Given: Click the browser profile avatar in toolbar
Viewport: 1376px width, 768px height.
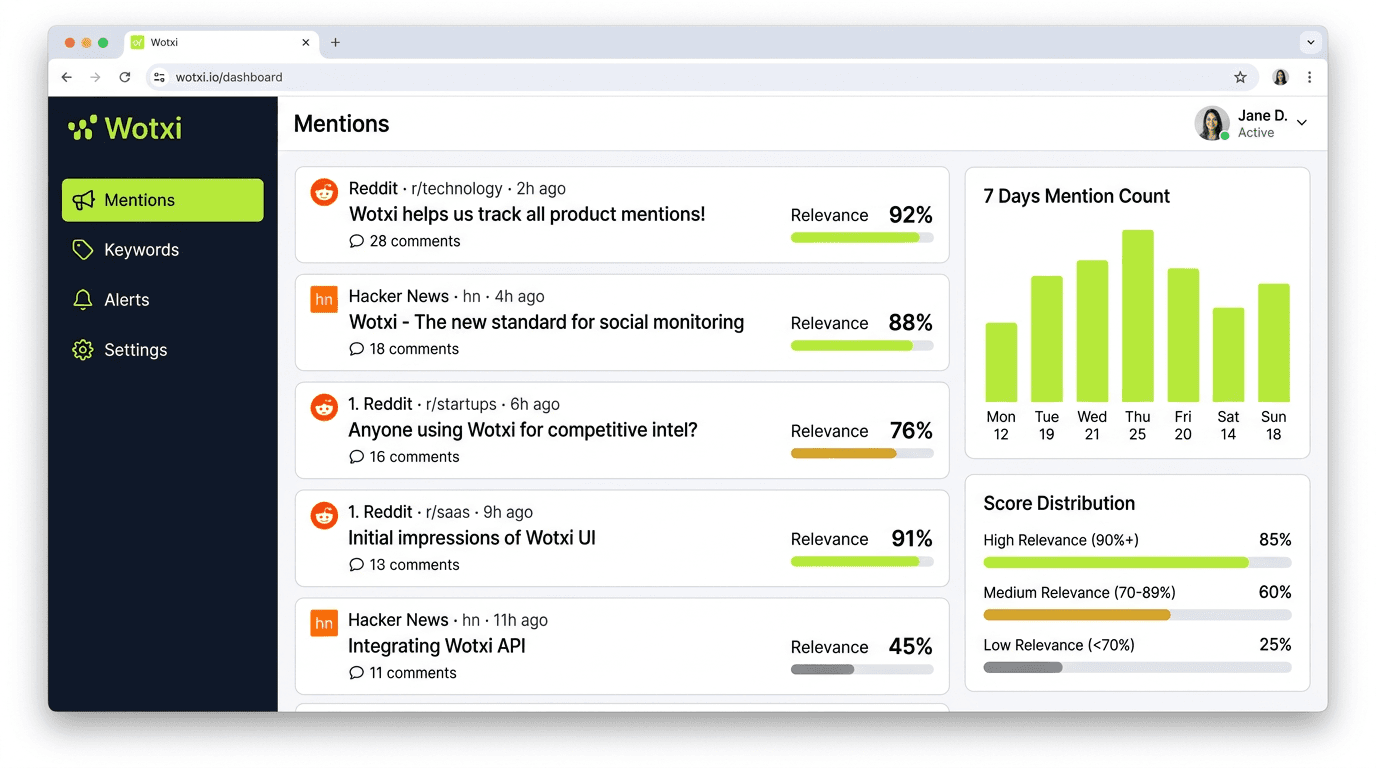Looking at the screenshot, I should point(1280,77).
